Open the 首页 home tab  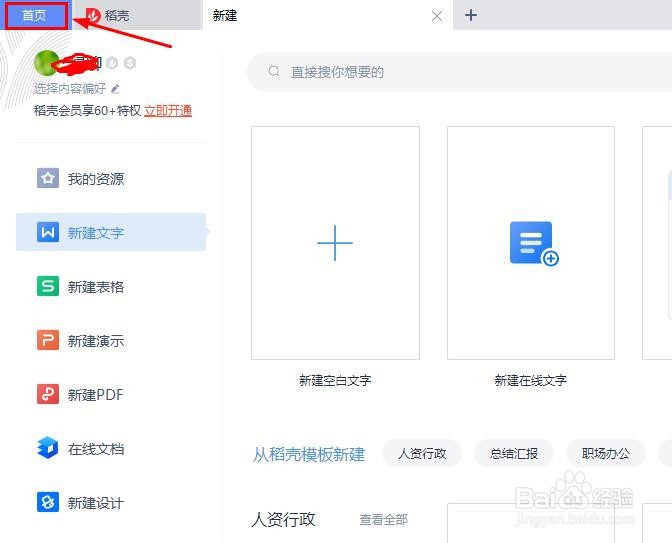pyautogui.click(x=36, y=15)
